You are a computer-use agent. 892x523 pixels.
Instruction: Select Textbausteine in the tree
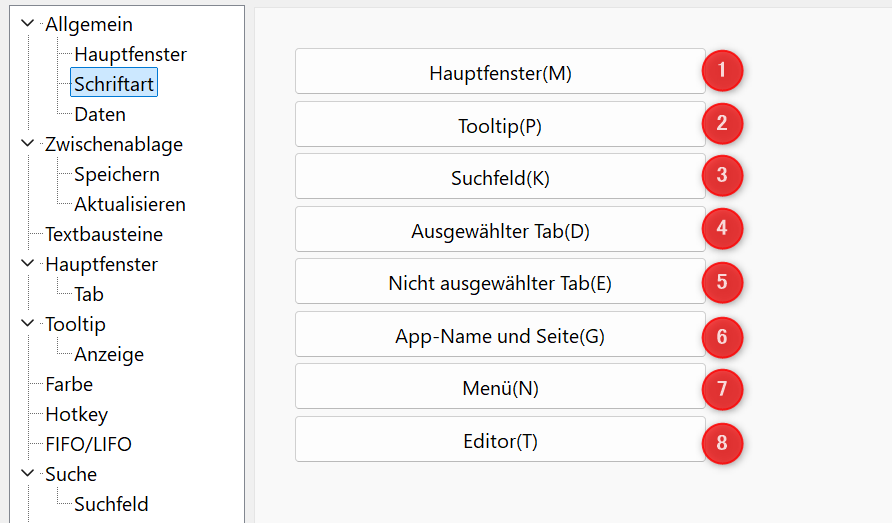pos(104,234)
